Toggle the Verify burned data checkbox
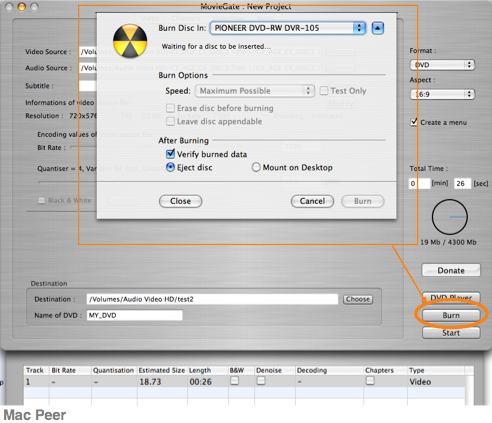The image size is (492, 423). click(x=170, y=154)
